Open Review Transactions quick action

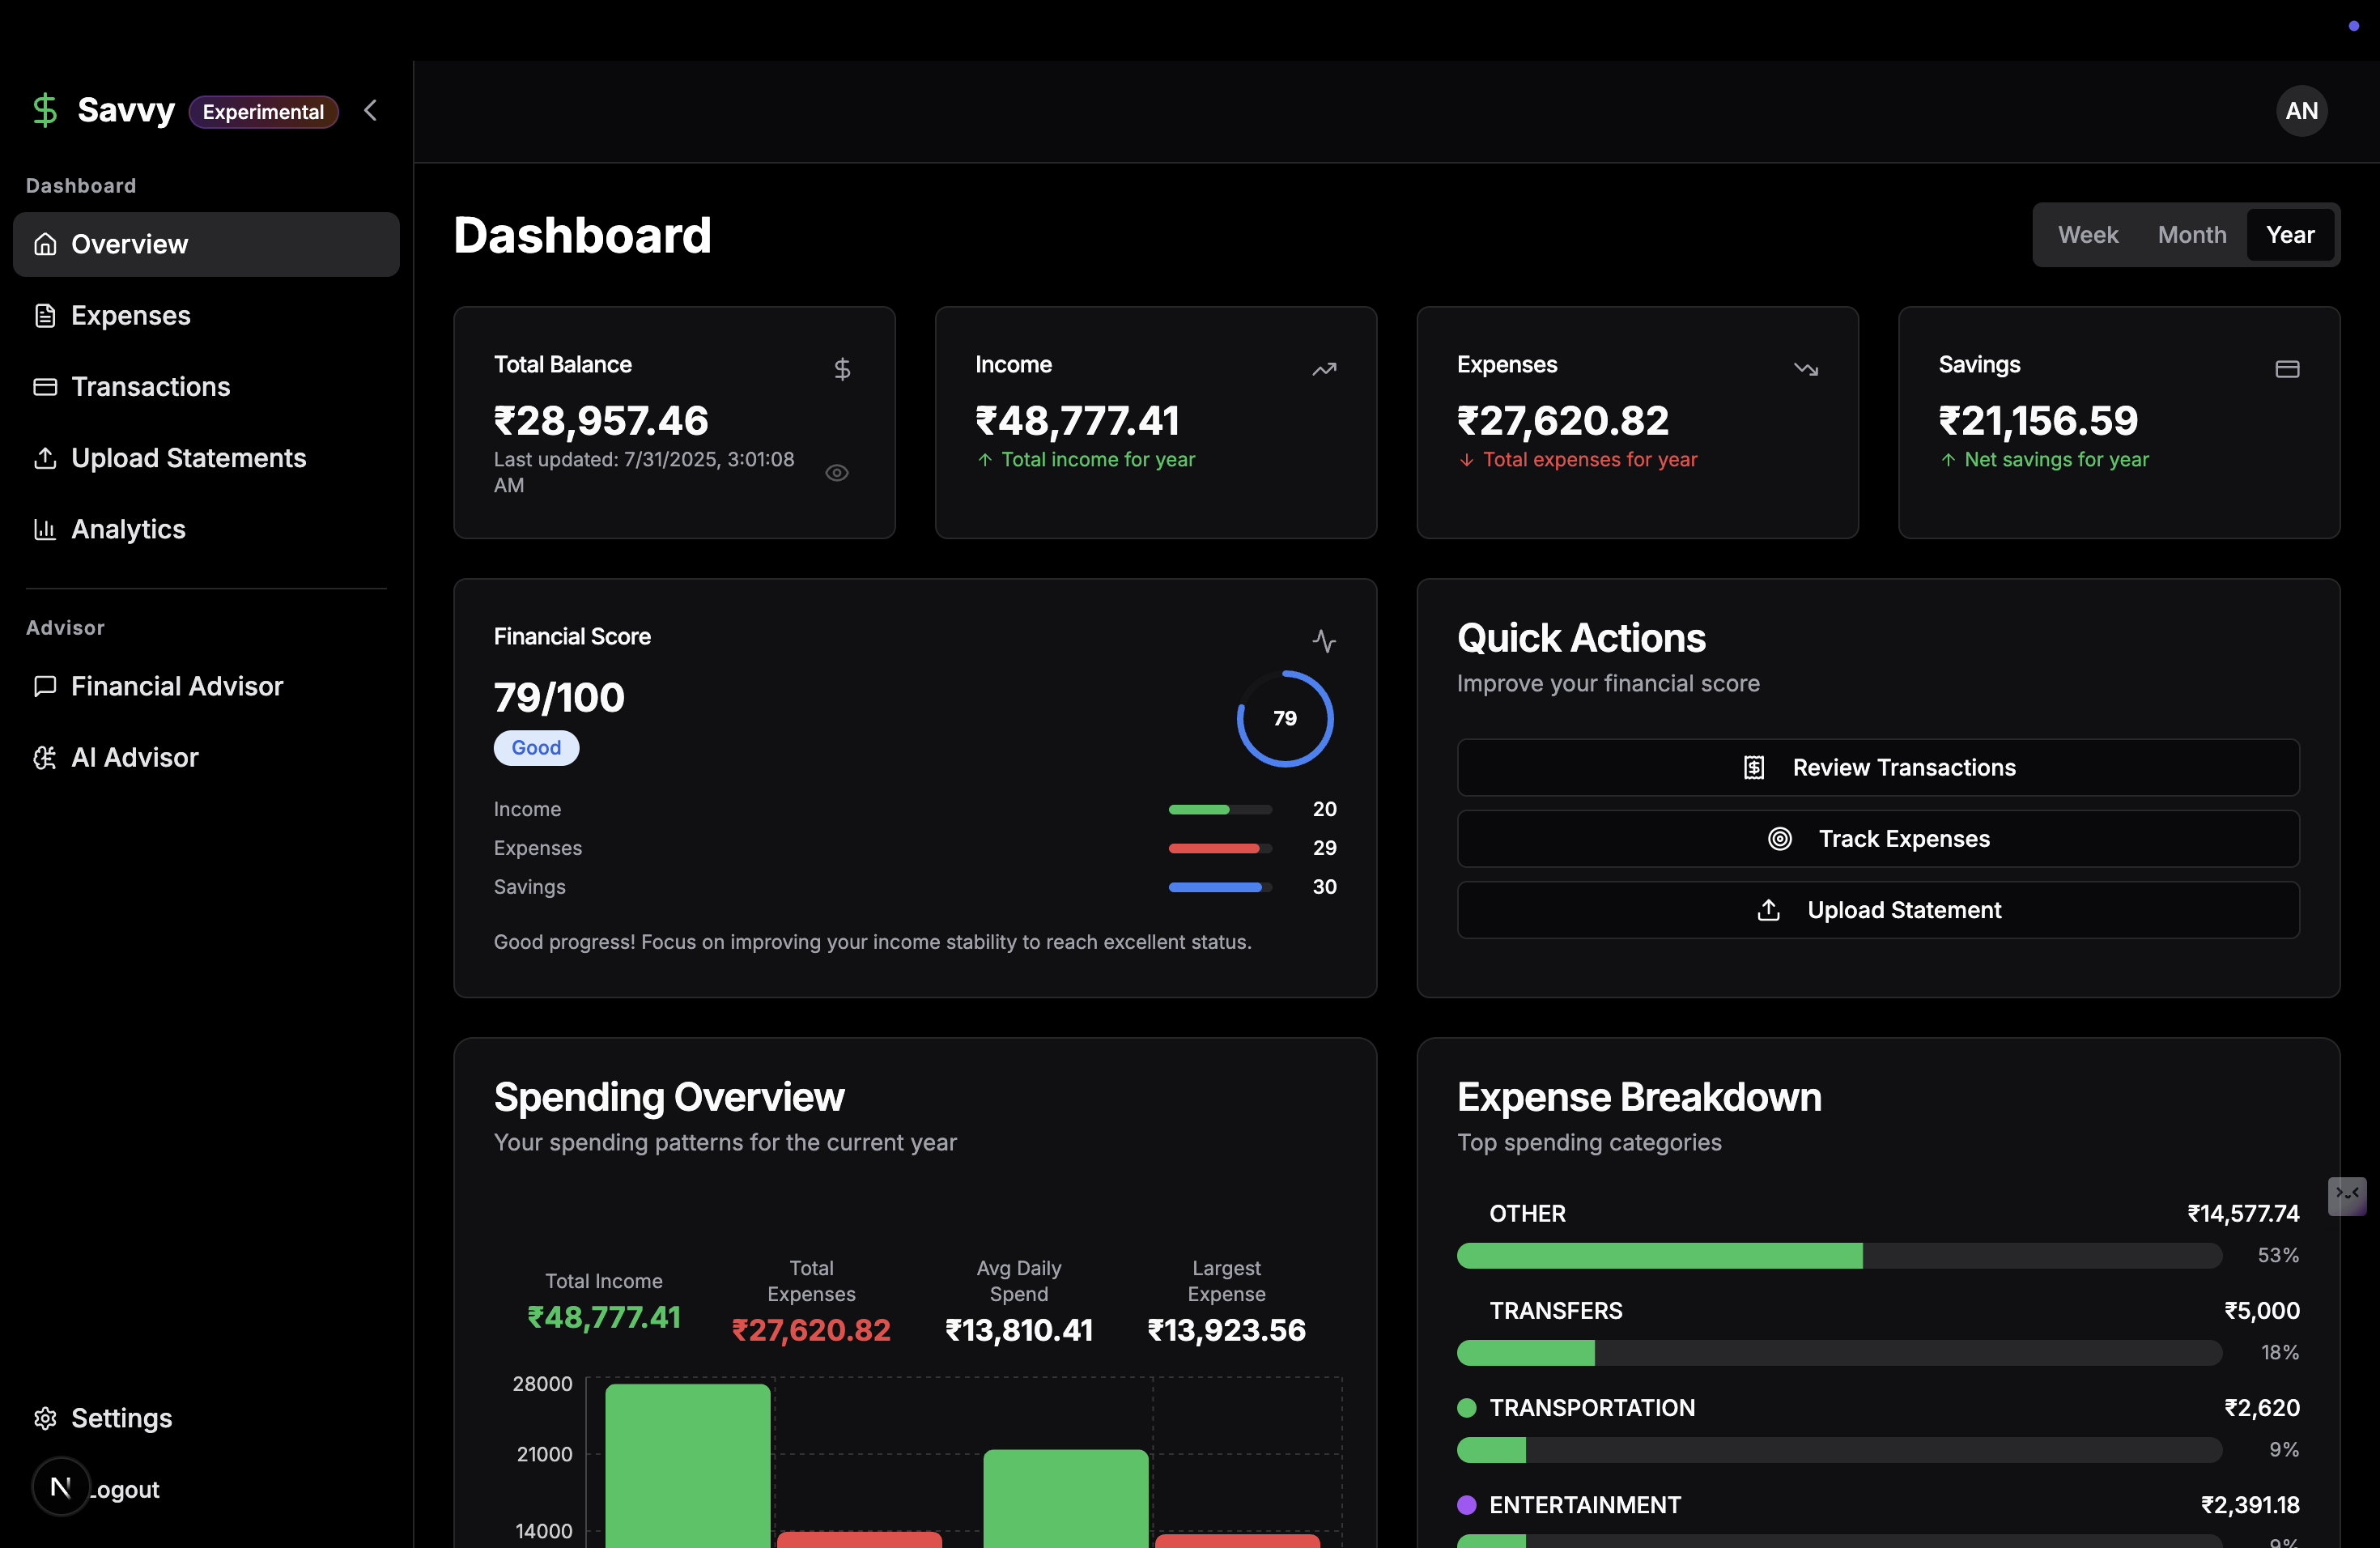(x=1877, y=767)
